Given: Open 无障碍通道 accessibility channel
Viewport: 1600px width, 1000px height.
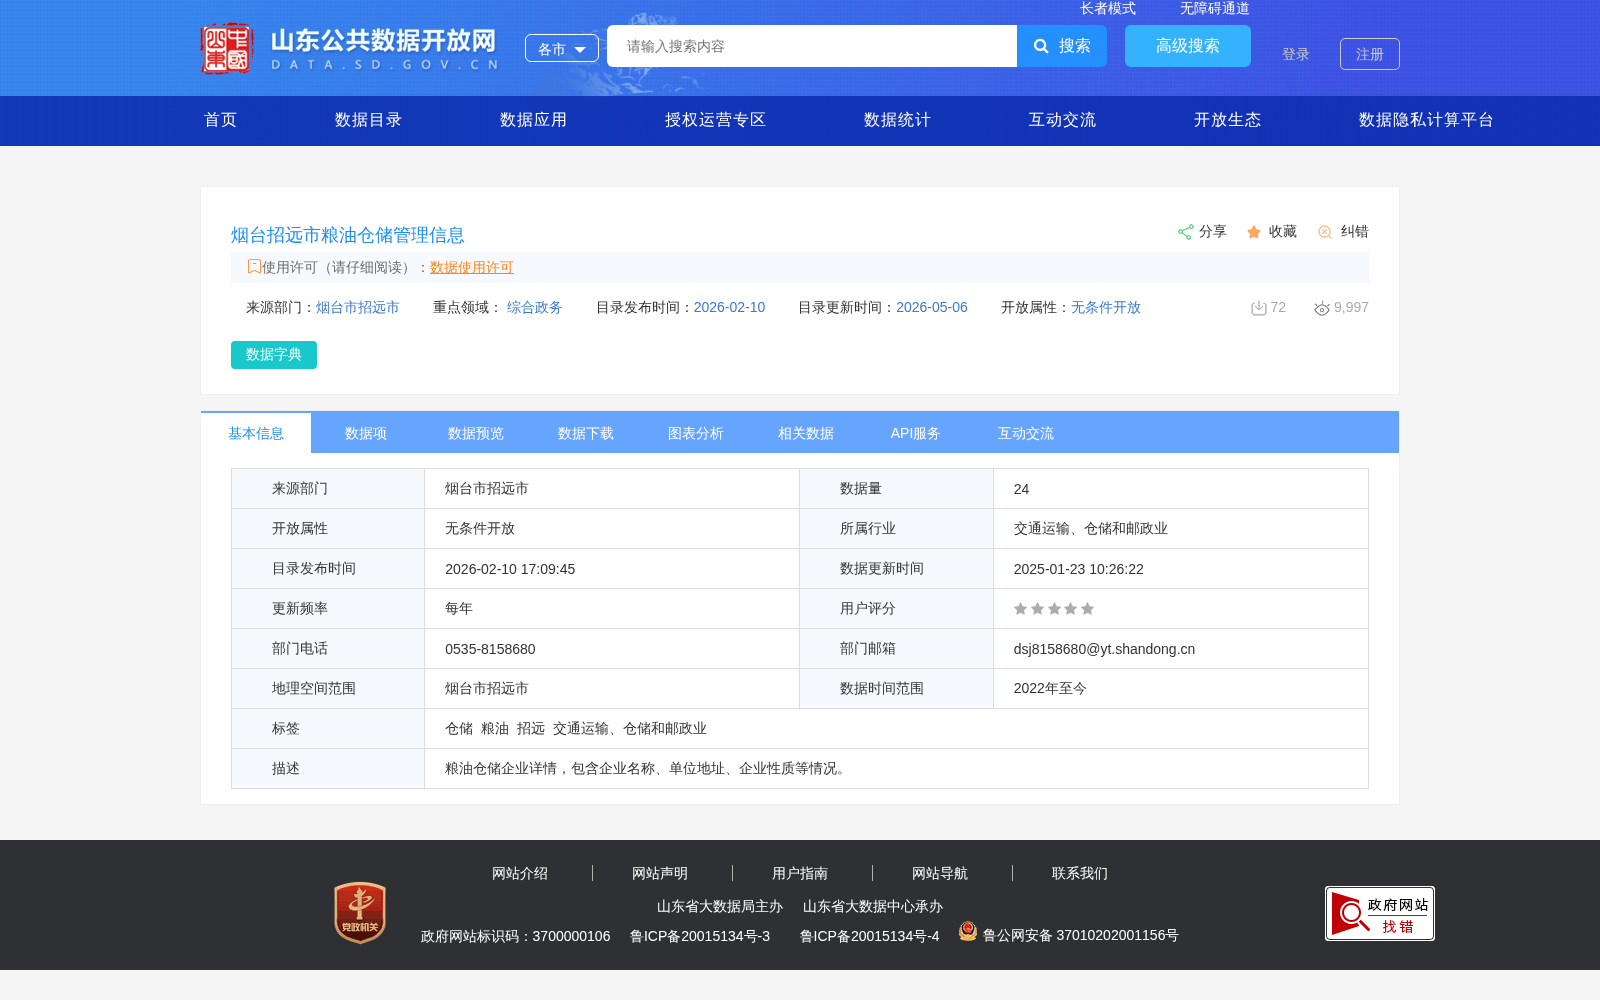Looking at the screenshot, I should point(1215,8).
